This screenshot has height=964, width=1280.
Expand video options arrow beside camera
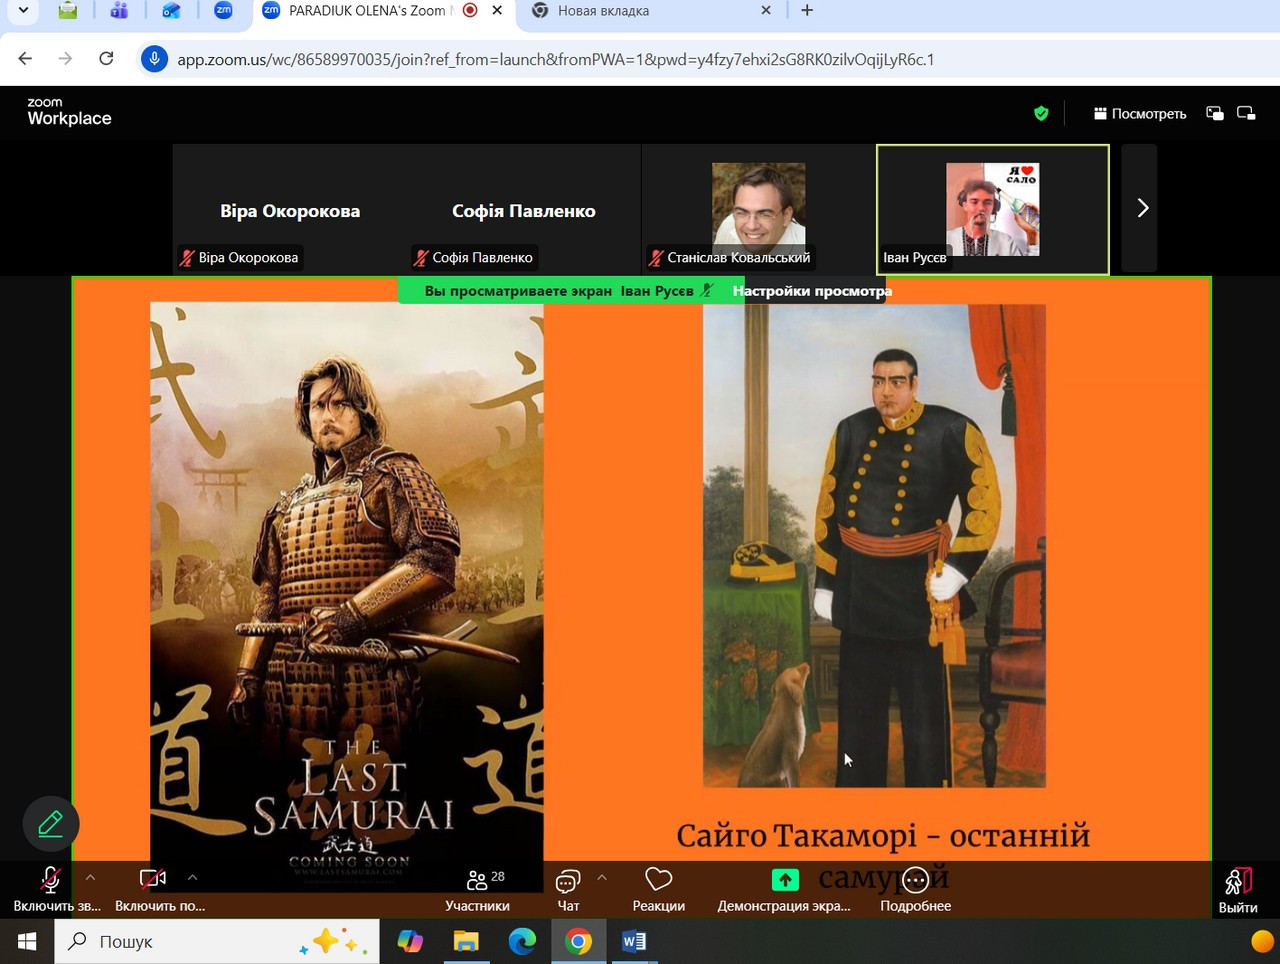click(x=193, y=878)
